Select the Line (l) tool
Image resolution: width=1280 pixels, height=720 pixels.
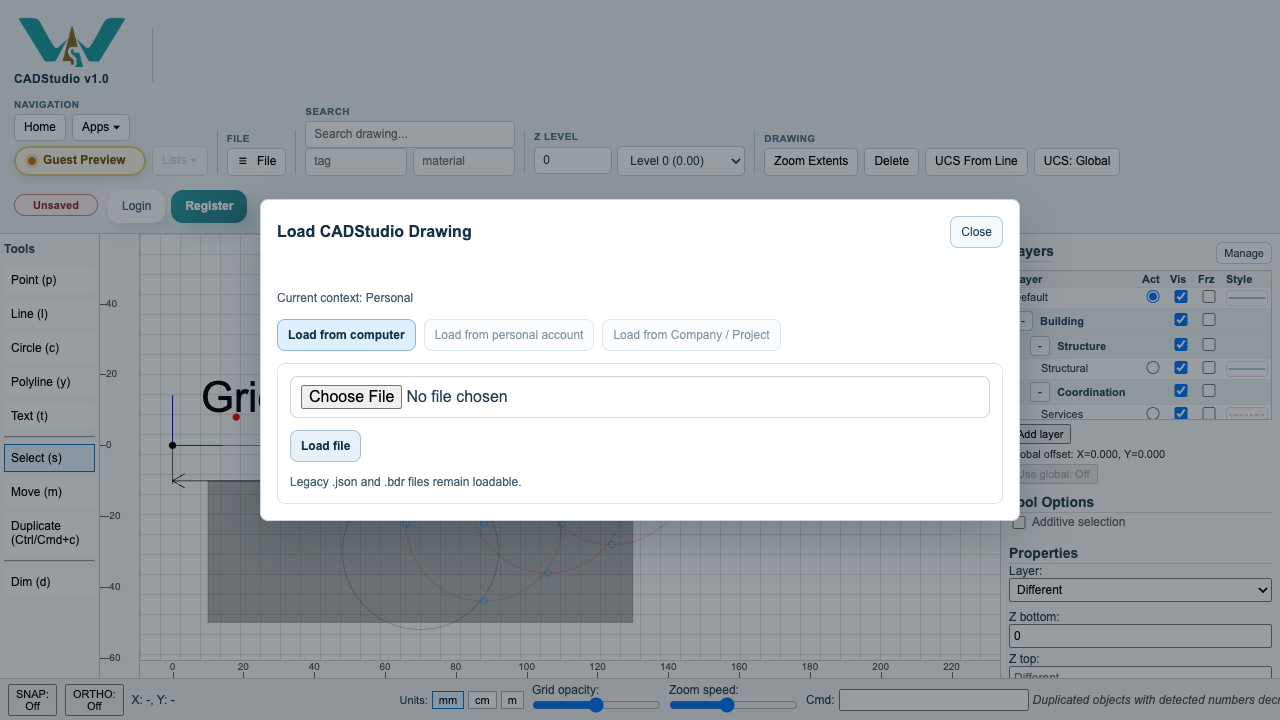coord(49,314)
